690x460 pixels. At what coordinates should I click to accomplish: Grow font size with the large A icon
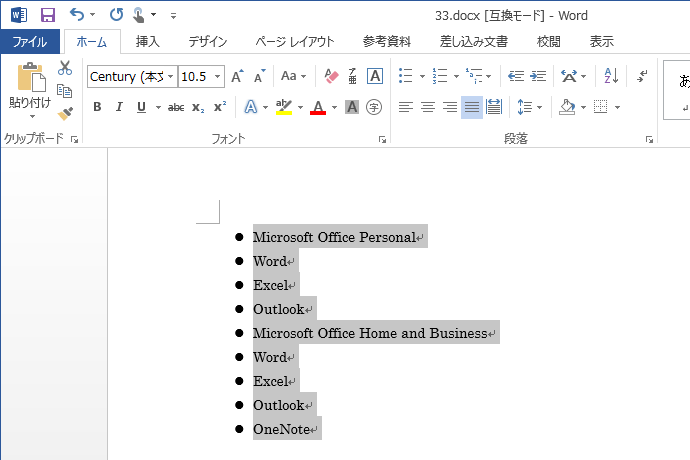(238, 76)
